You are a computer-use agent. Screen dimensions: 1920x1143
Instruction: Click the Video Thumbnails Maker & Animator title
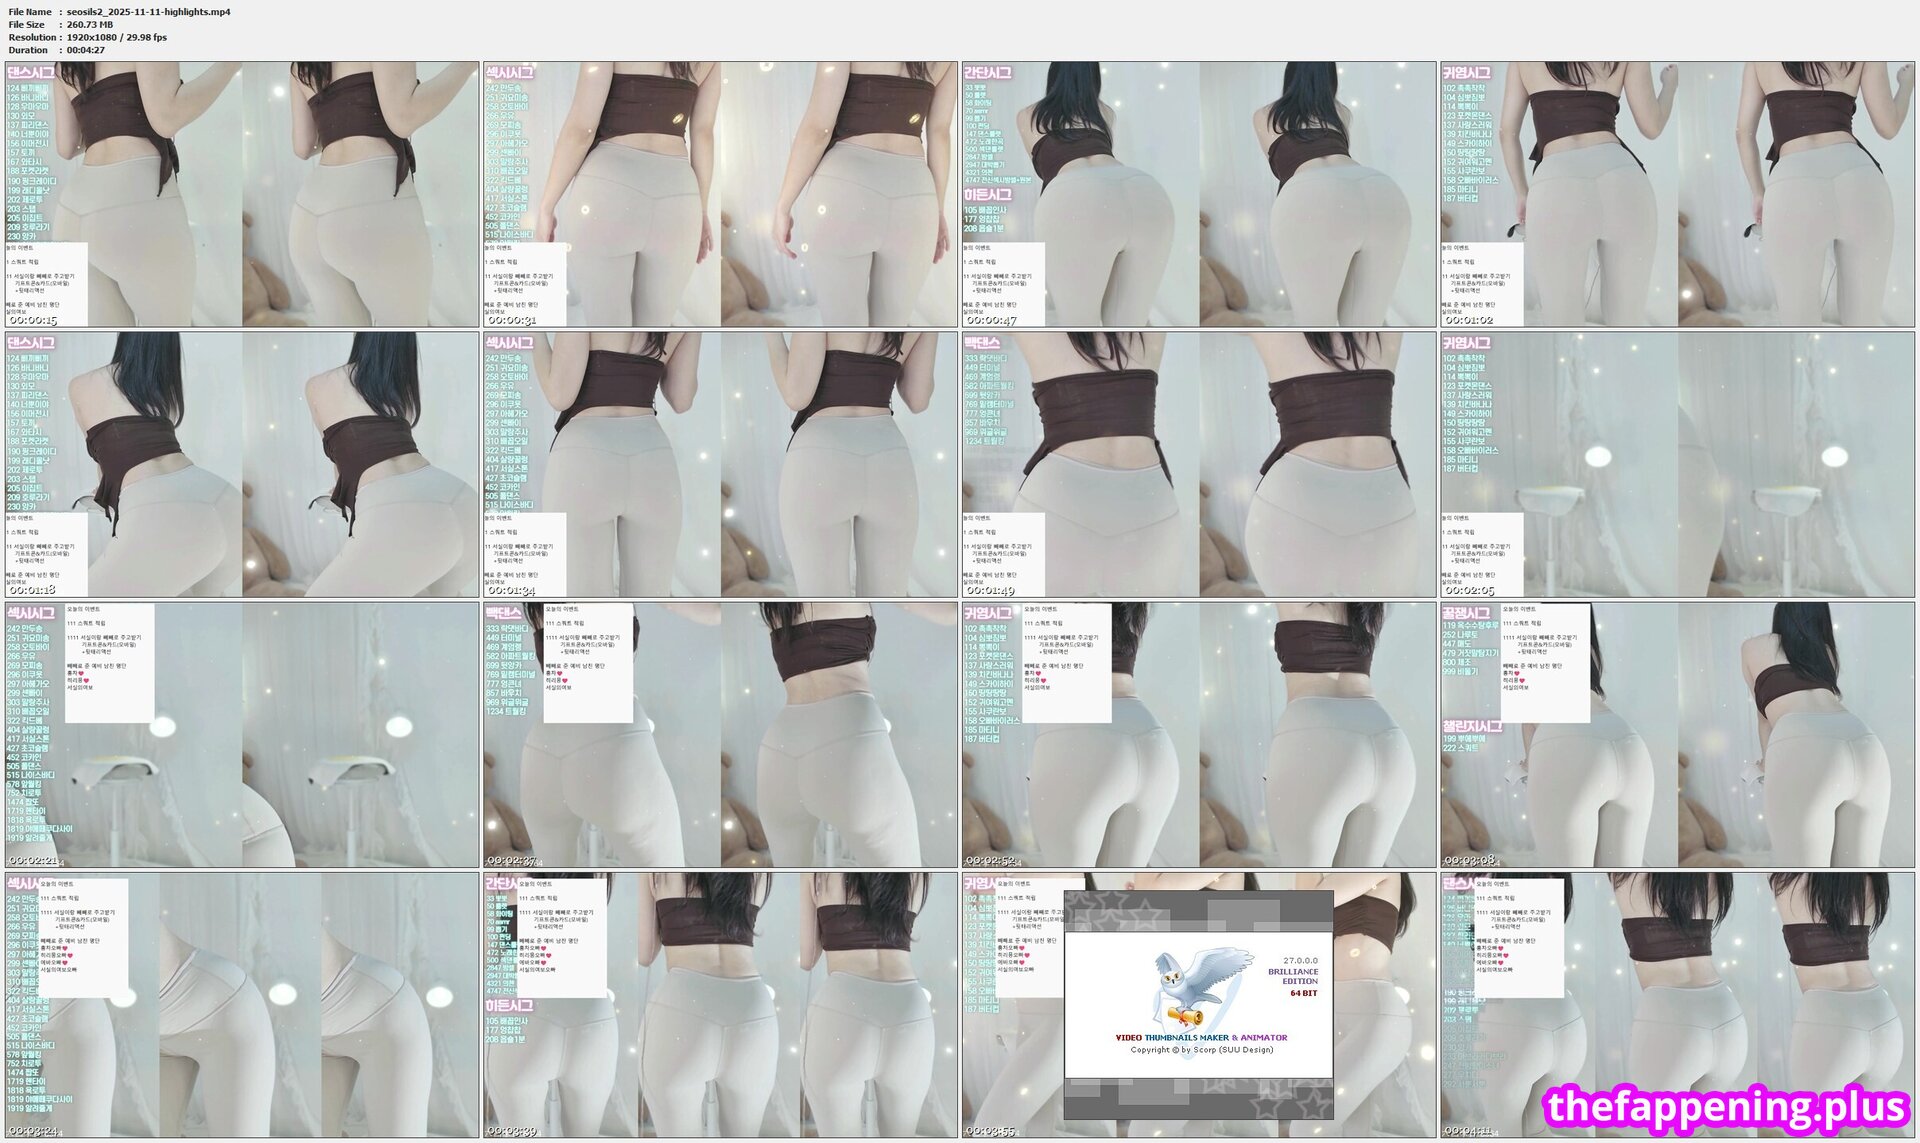(1201, 1037)
